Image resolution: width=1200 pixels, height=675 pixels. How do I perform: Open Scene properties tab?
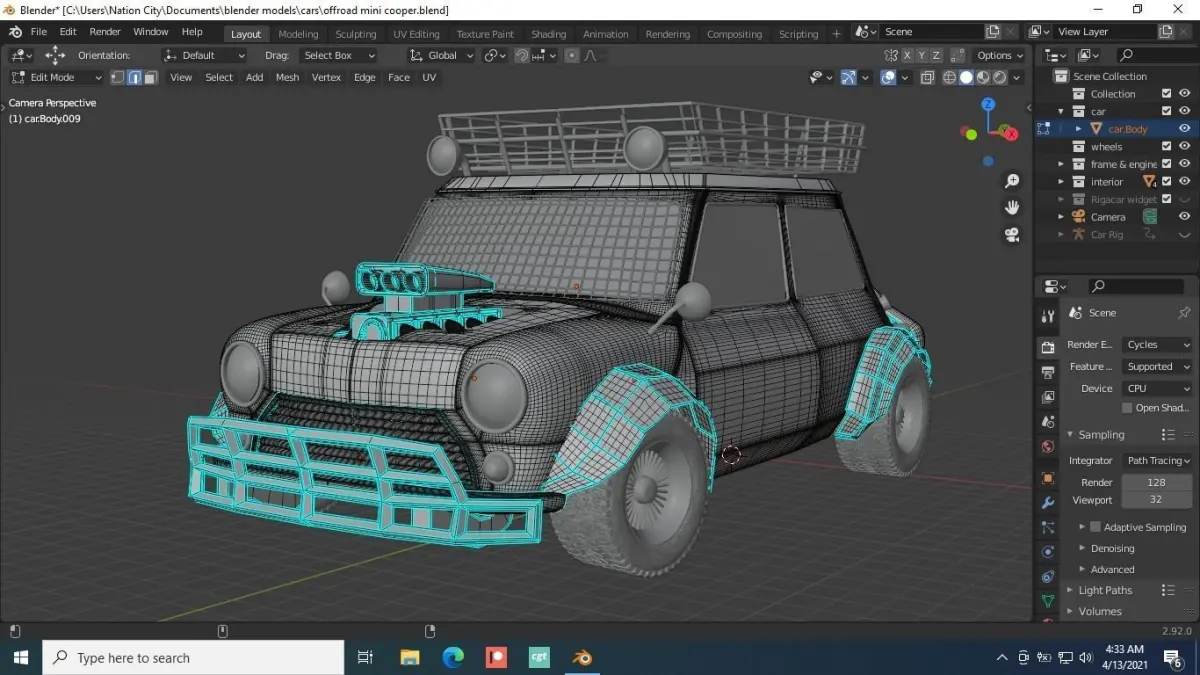pos(1047,422)
